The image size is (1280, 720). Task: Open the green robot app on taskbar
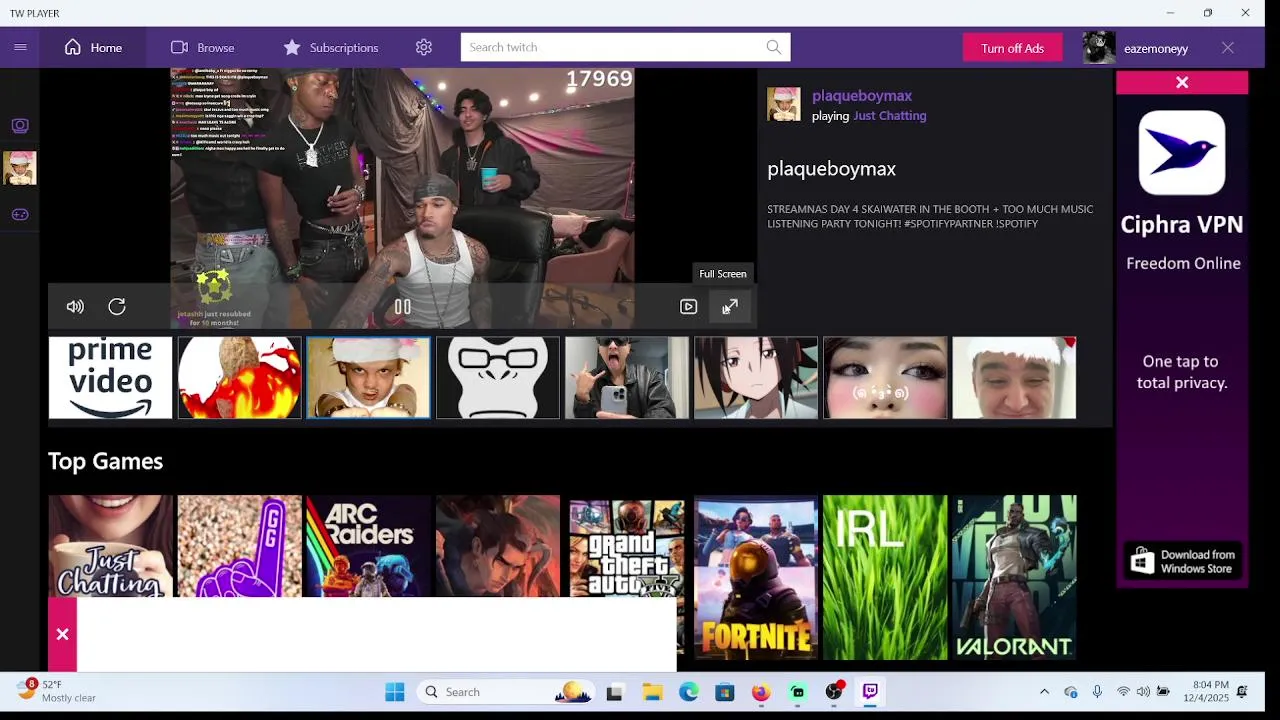point(797,692)
